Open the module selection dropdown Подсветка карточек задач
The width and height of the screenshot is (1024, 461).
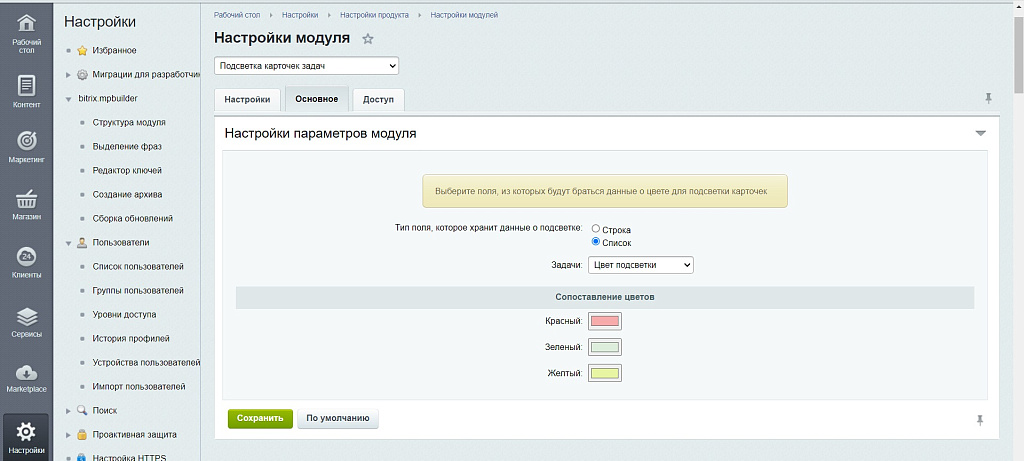306,66
